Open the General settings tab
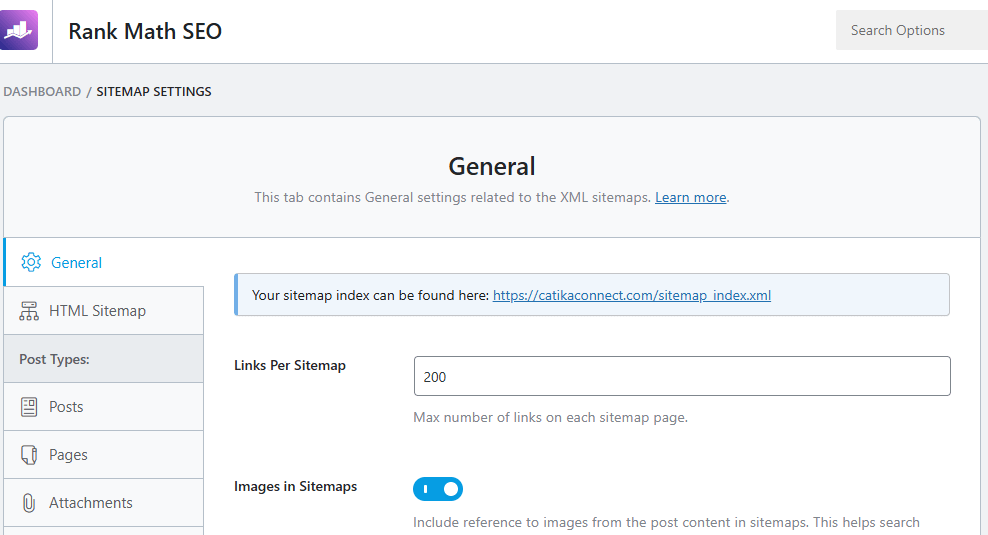The image size is (988, 535). point(76,263)
